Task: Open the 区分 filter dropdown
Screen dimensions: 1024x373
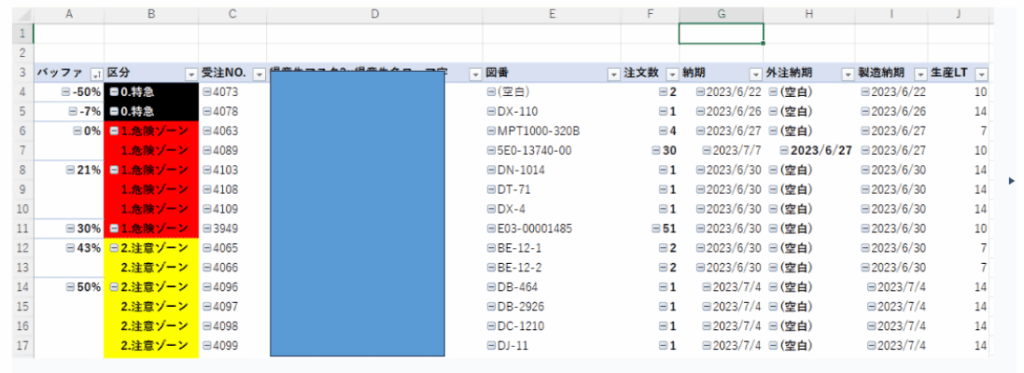Action: coord(192,74)
